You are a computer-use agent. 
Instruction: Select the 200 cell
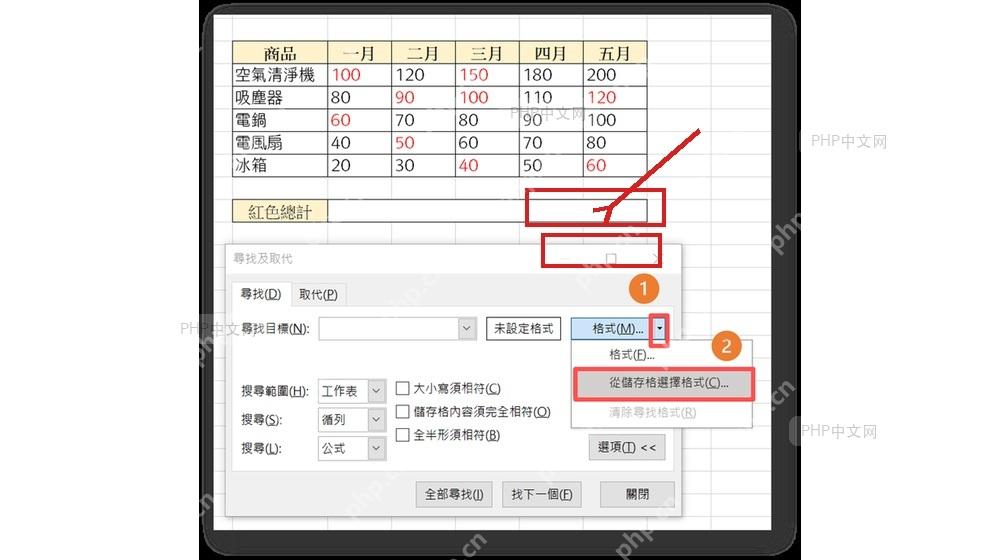pos(615,75)
